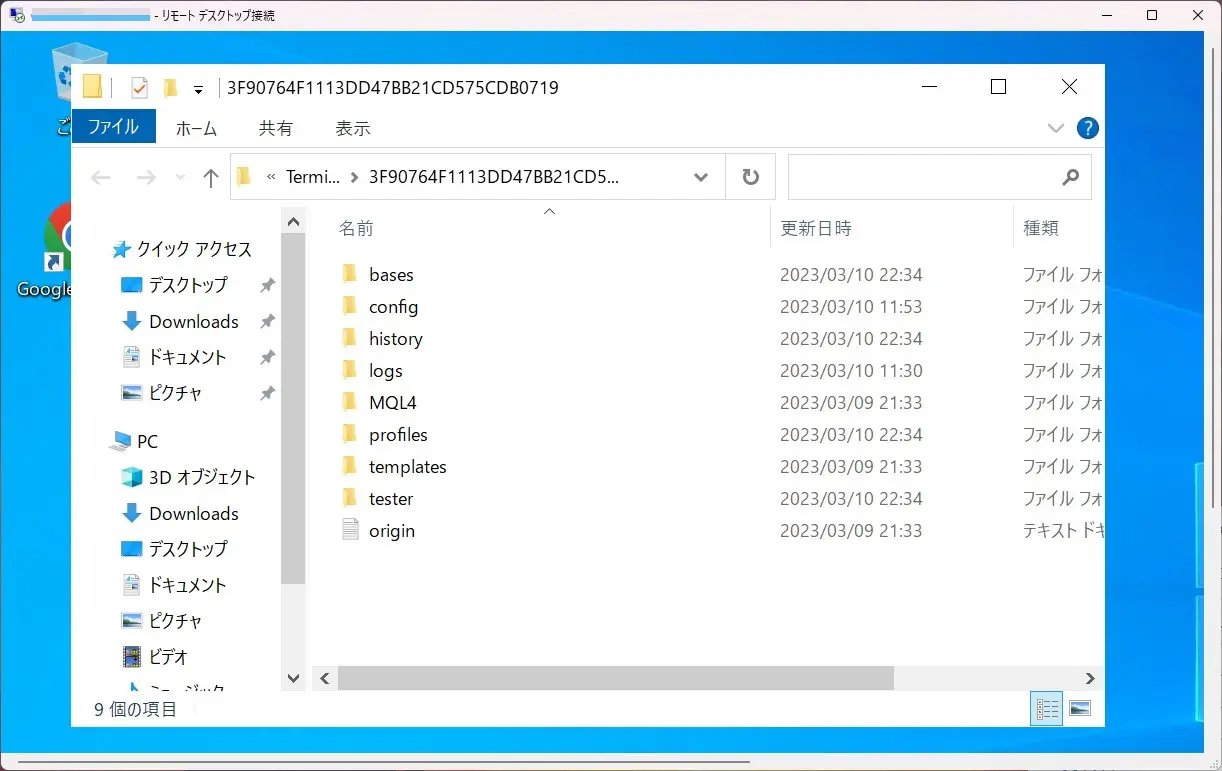Select the origin text file

click(391, 531)
